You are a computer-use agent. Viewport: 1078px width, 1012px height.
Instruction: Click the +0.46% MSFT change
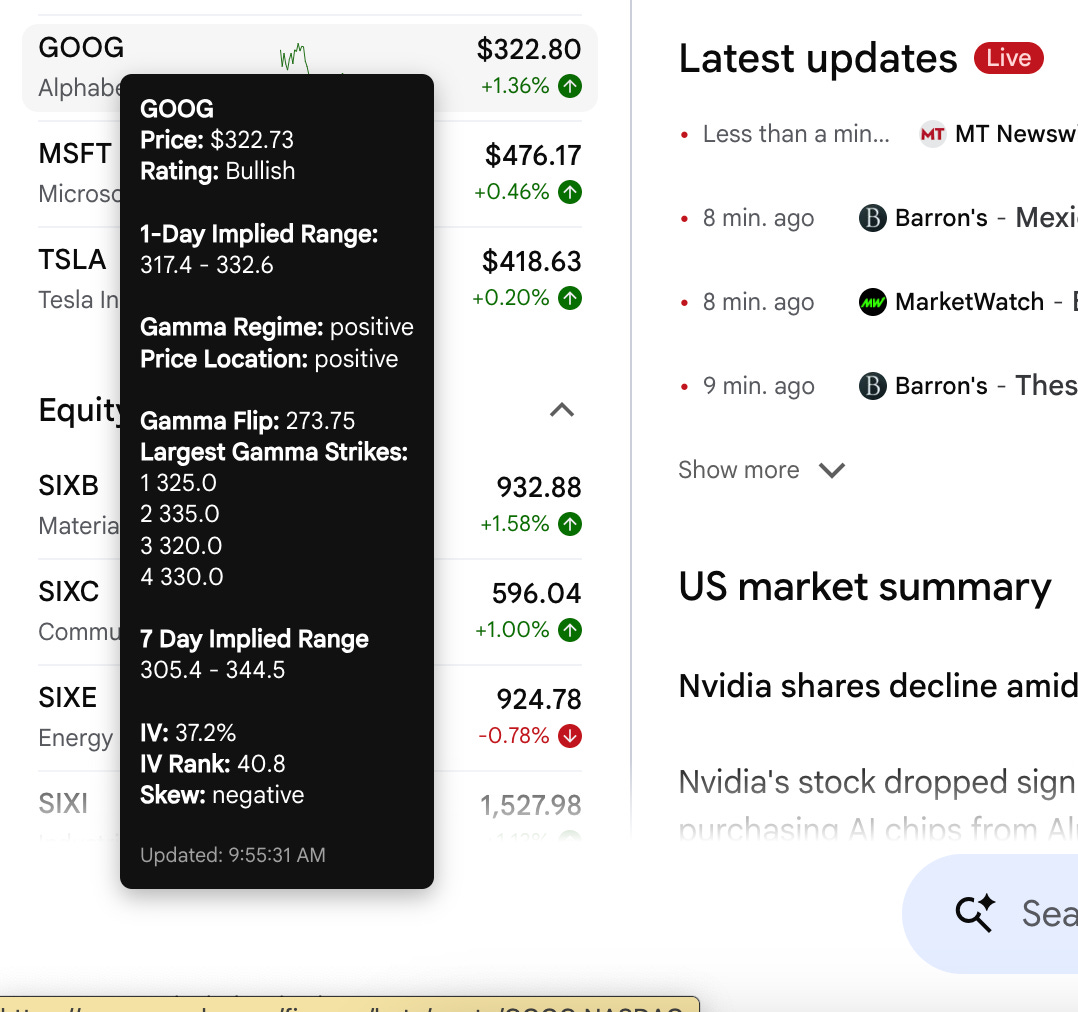[x=512, y=192]
